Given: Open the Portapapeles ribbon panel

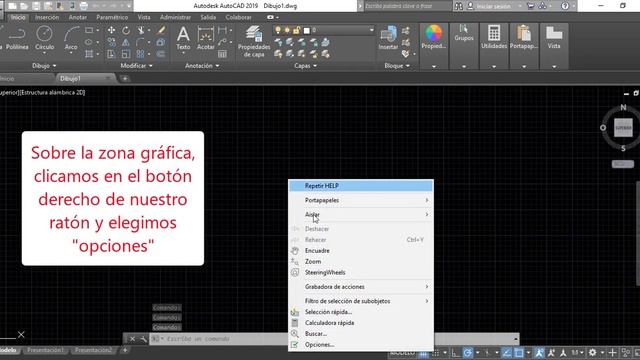Looking at the screenshot, I should [x=524, y=38].
